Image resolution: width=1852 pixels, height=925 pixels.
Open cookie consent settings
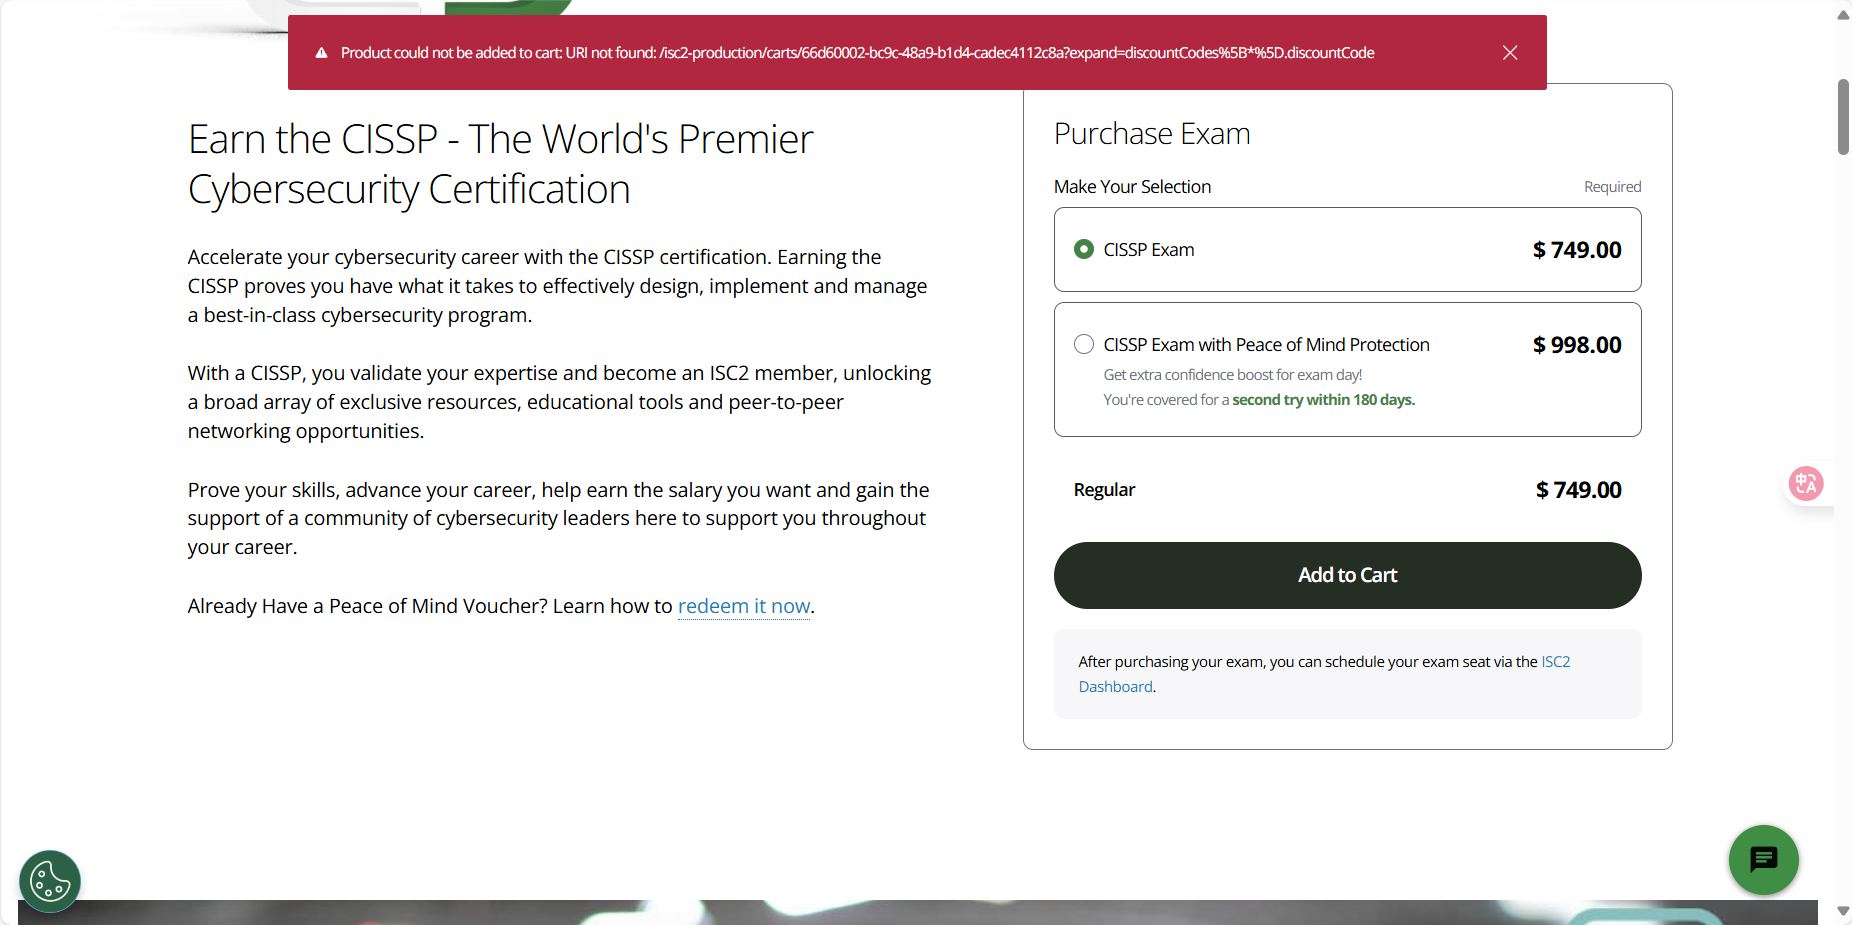[49, 881]
